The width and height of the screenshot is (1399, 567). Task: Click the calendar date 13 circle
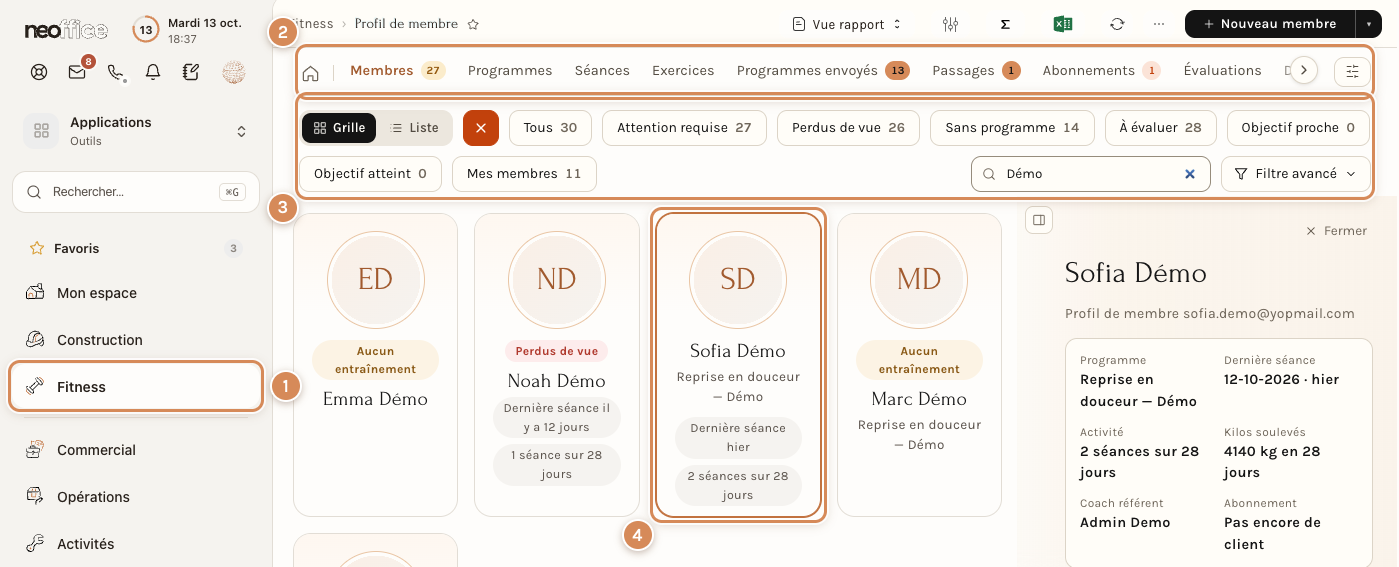coord(146,30)
